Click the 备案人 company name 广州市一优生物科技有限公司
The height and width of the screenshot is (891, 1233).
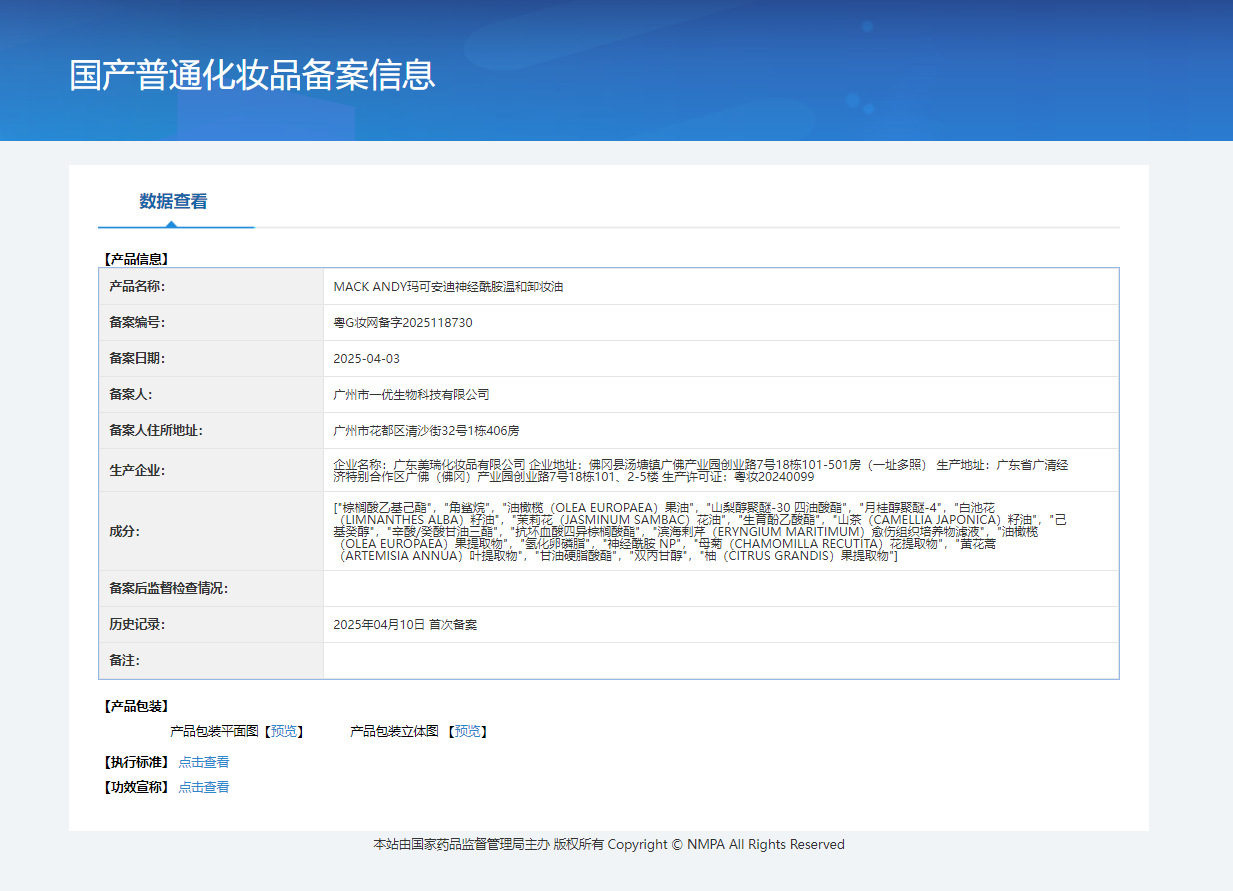411,395
